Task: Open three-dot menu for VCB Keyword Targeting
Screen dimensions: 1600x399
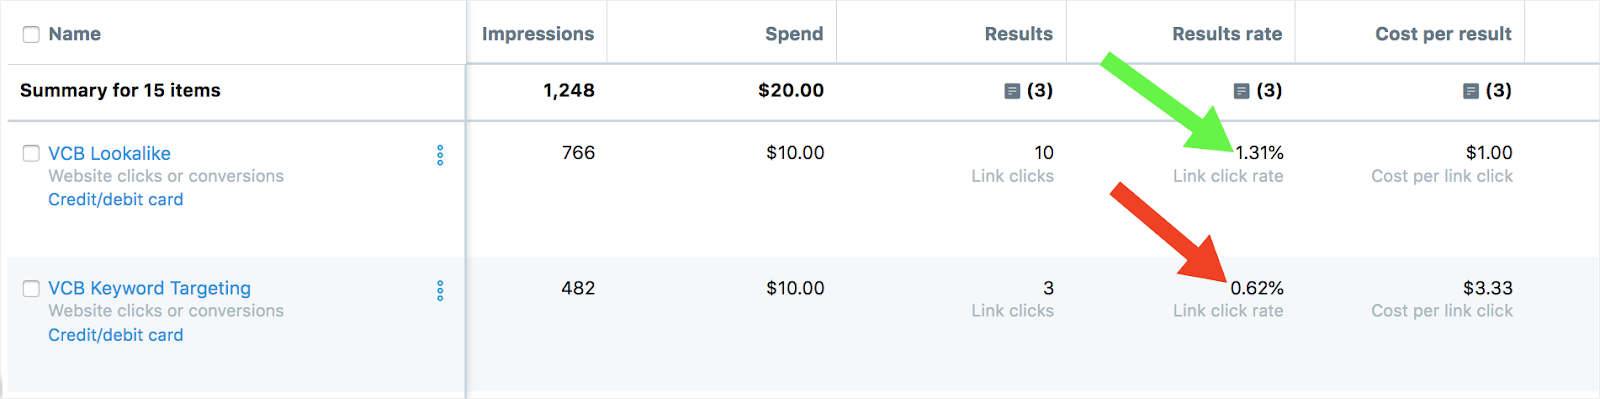Action: (440, 291)
